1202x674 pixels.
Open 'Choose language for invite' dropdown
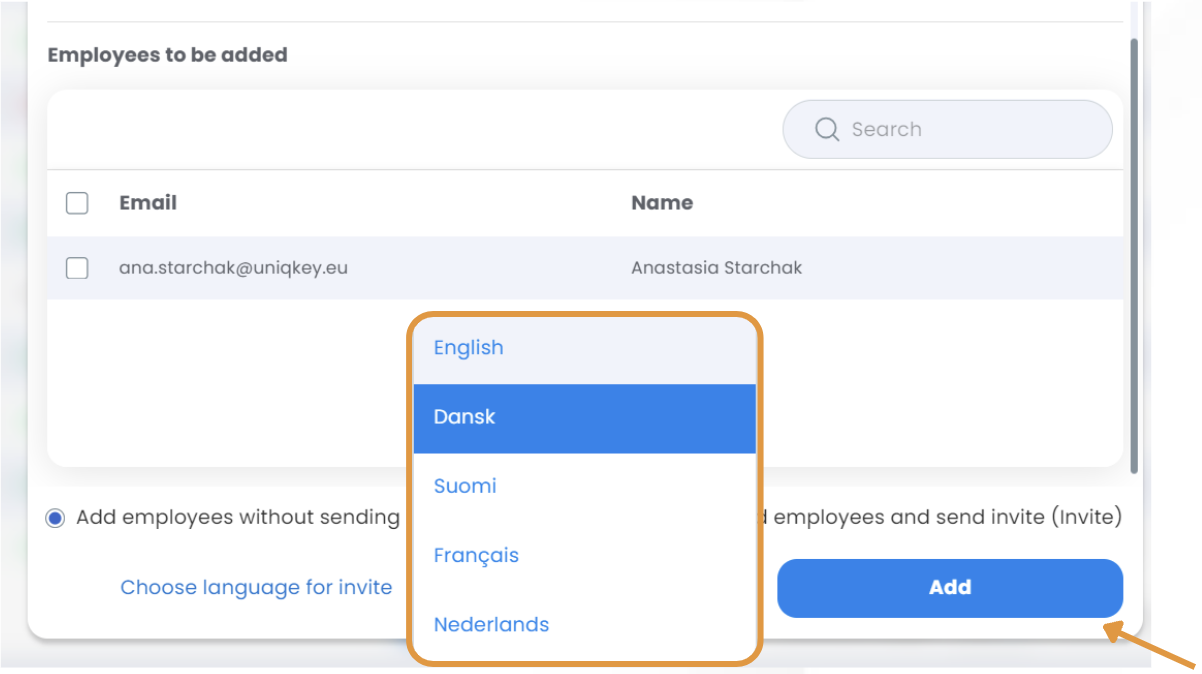[256, 588]
